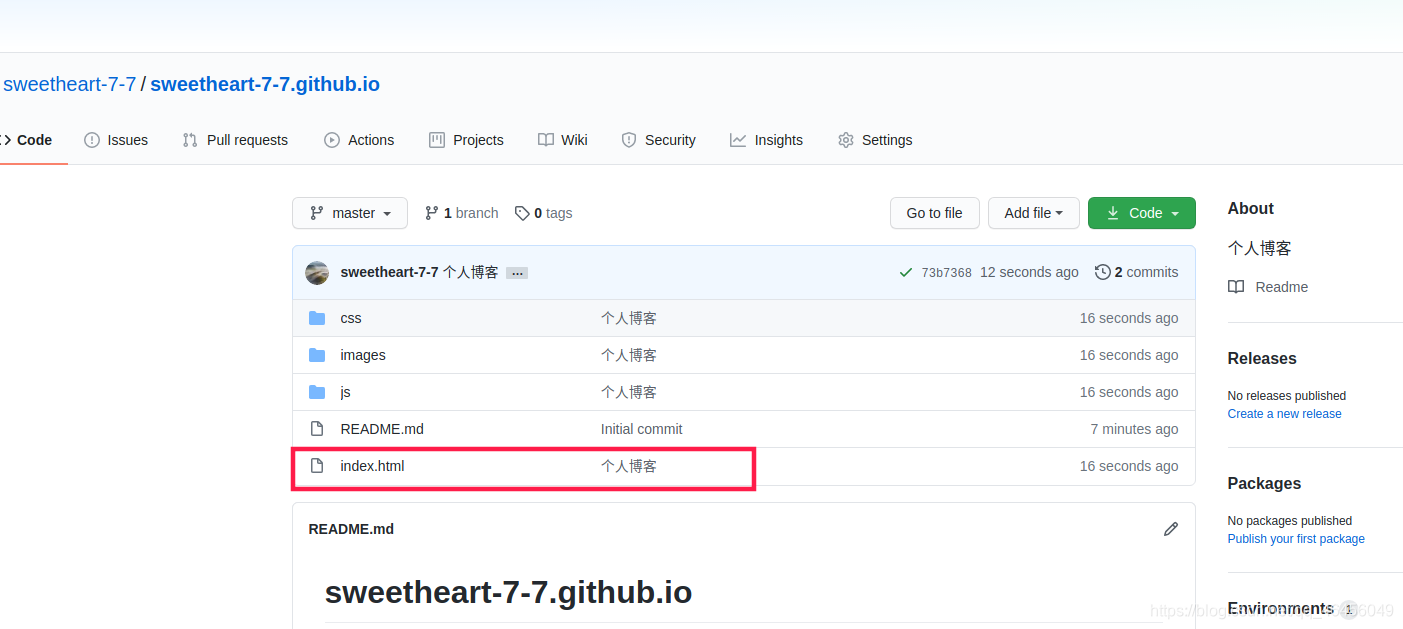
Task: Switch to the Wiki tab
Action: pyautogui.click(x=563, y=140)
